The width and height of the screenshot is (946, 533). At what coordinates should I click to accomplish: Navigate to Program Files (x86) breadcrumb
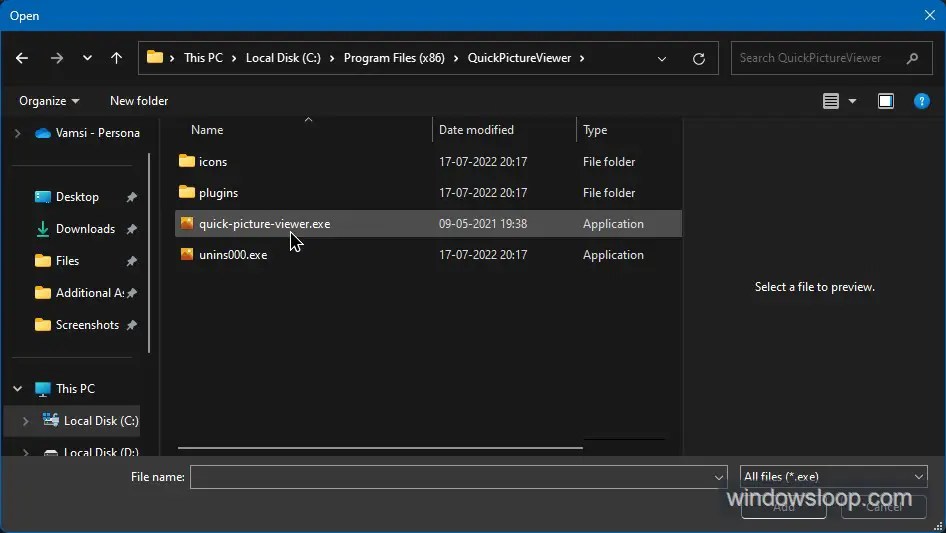click(394, 58)
